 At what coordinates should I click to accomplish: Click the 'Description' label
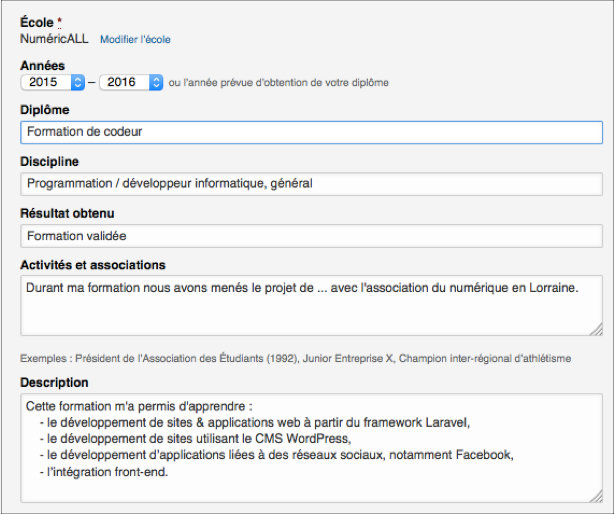coord(54,382)
